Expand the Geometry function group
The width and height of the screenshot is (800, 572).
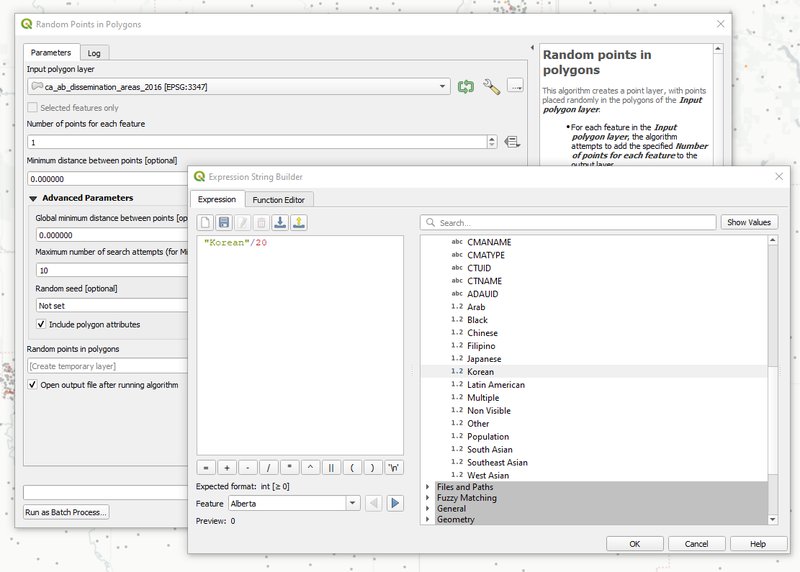tap(428, 519)
